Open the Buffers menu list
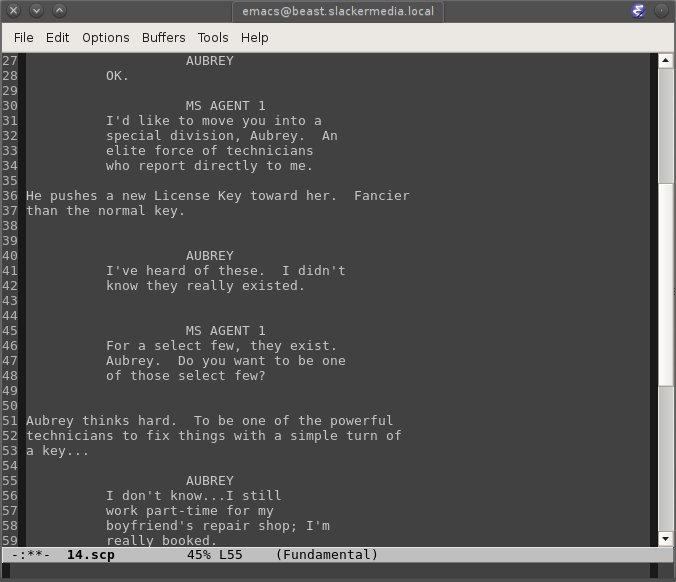 pyautogui.click(x=163, y=37)
